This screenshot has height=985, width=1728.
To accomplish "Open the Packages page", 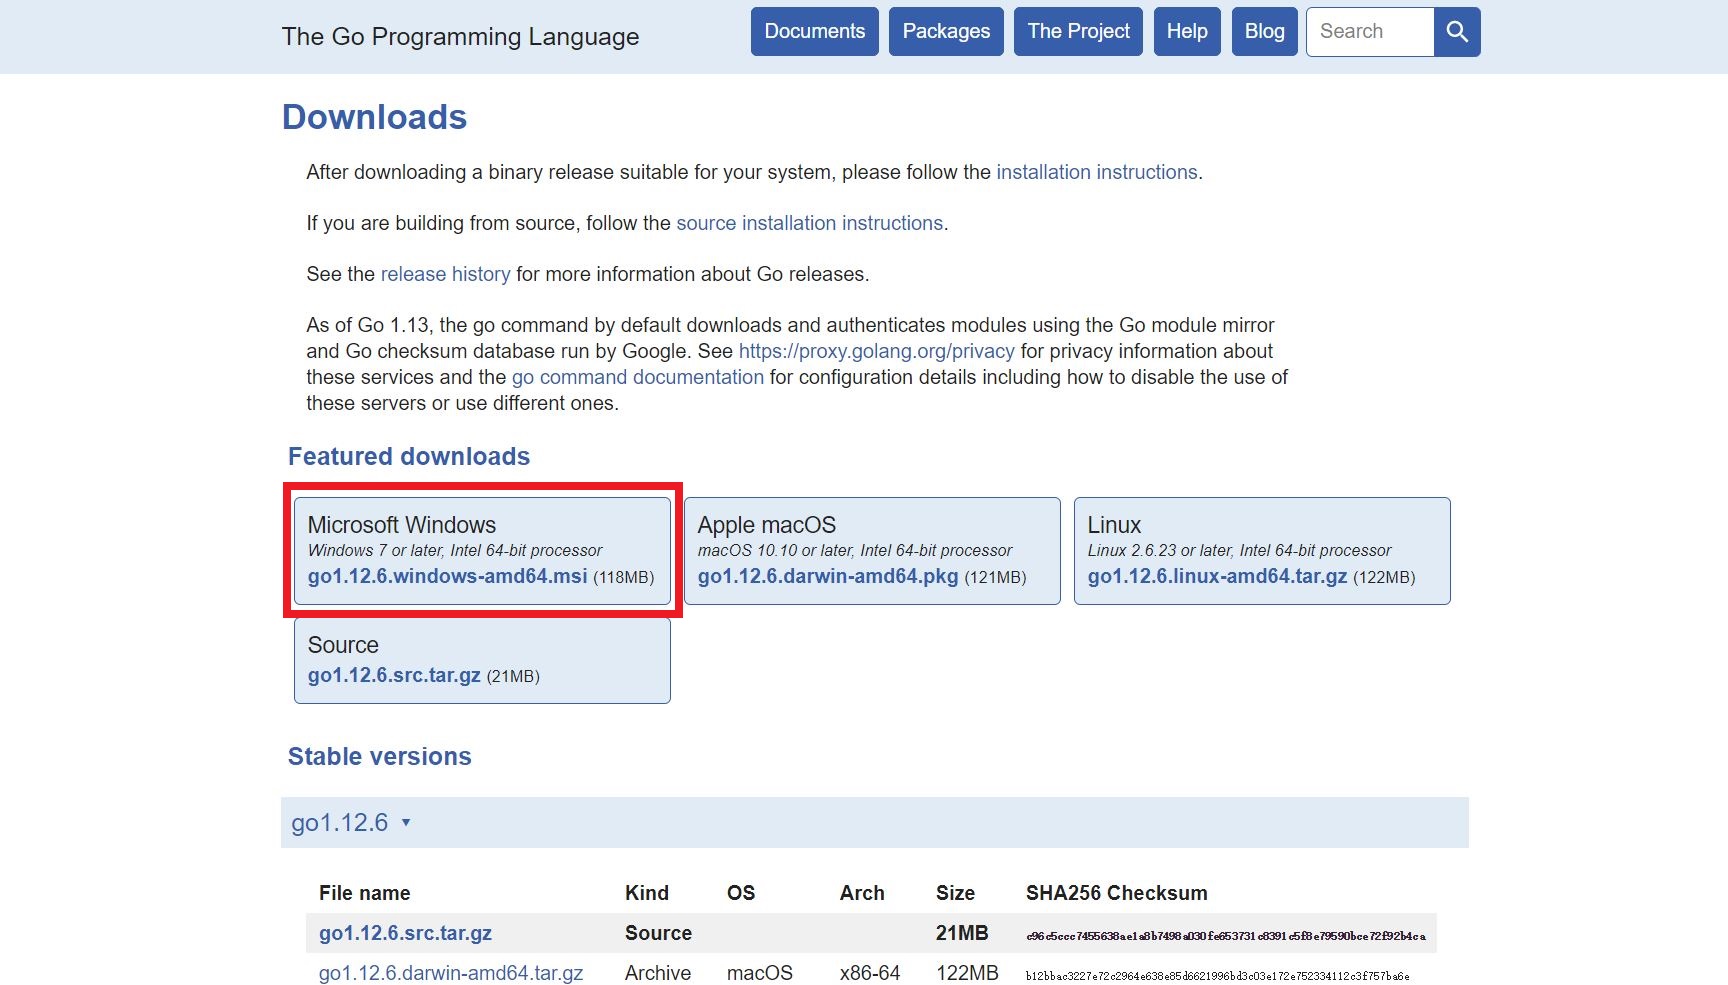I will (x=945, y=31).
